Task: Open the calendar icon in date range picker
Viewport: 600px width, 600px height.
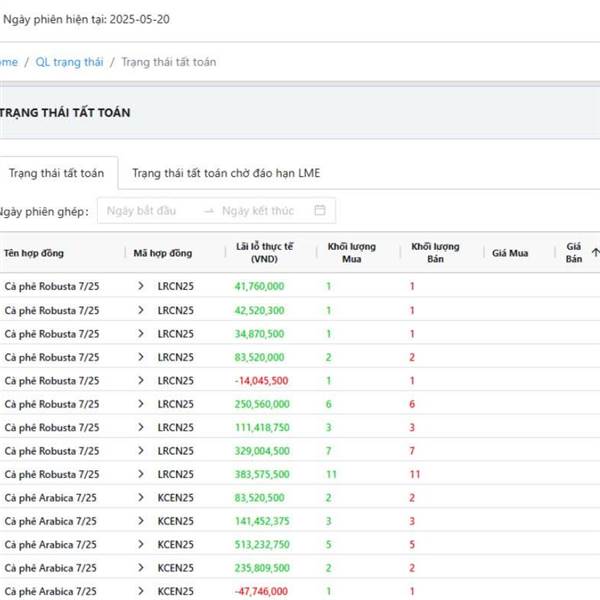Action: [x=320, y=211]
